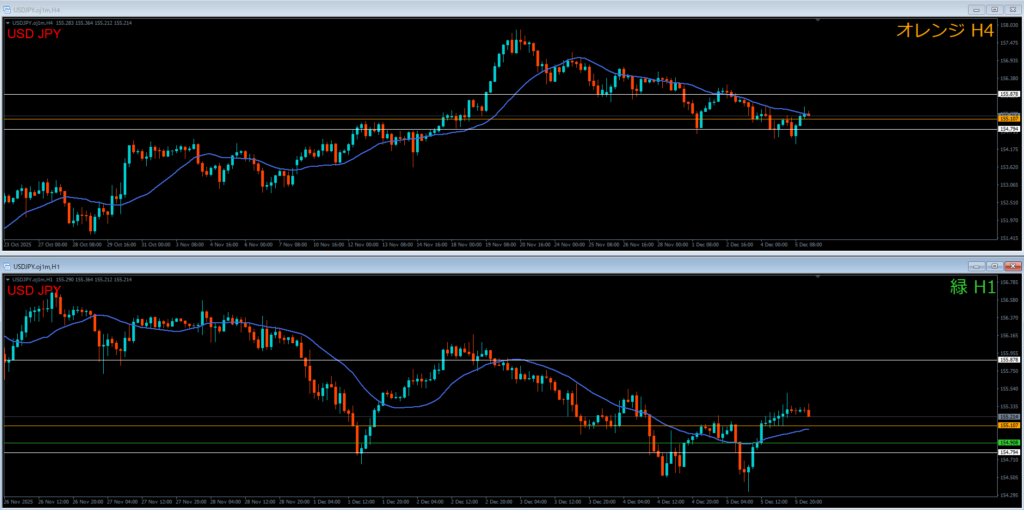Click the H1 chart window's title bar icon
Viewport: 1024px width, 510px height.
(7, 266)
